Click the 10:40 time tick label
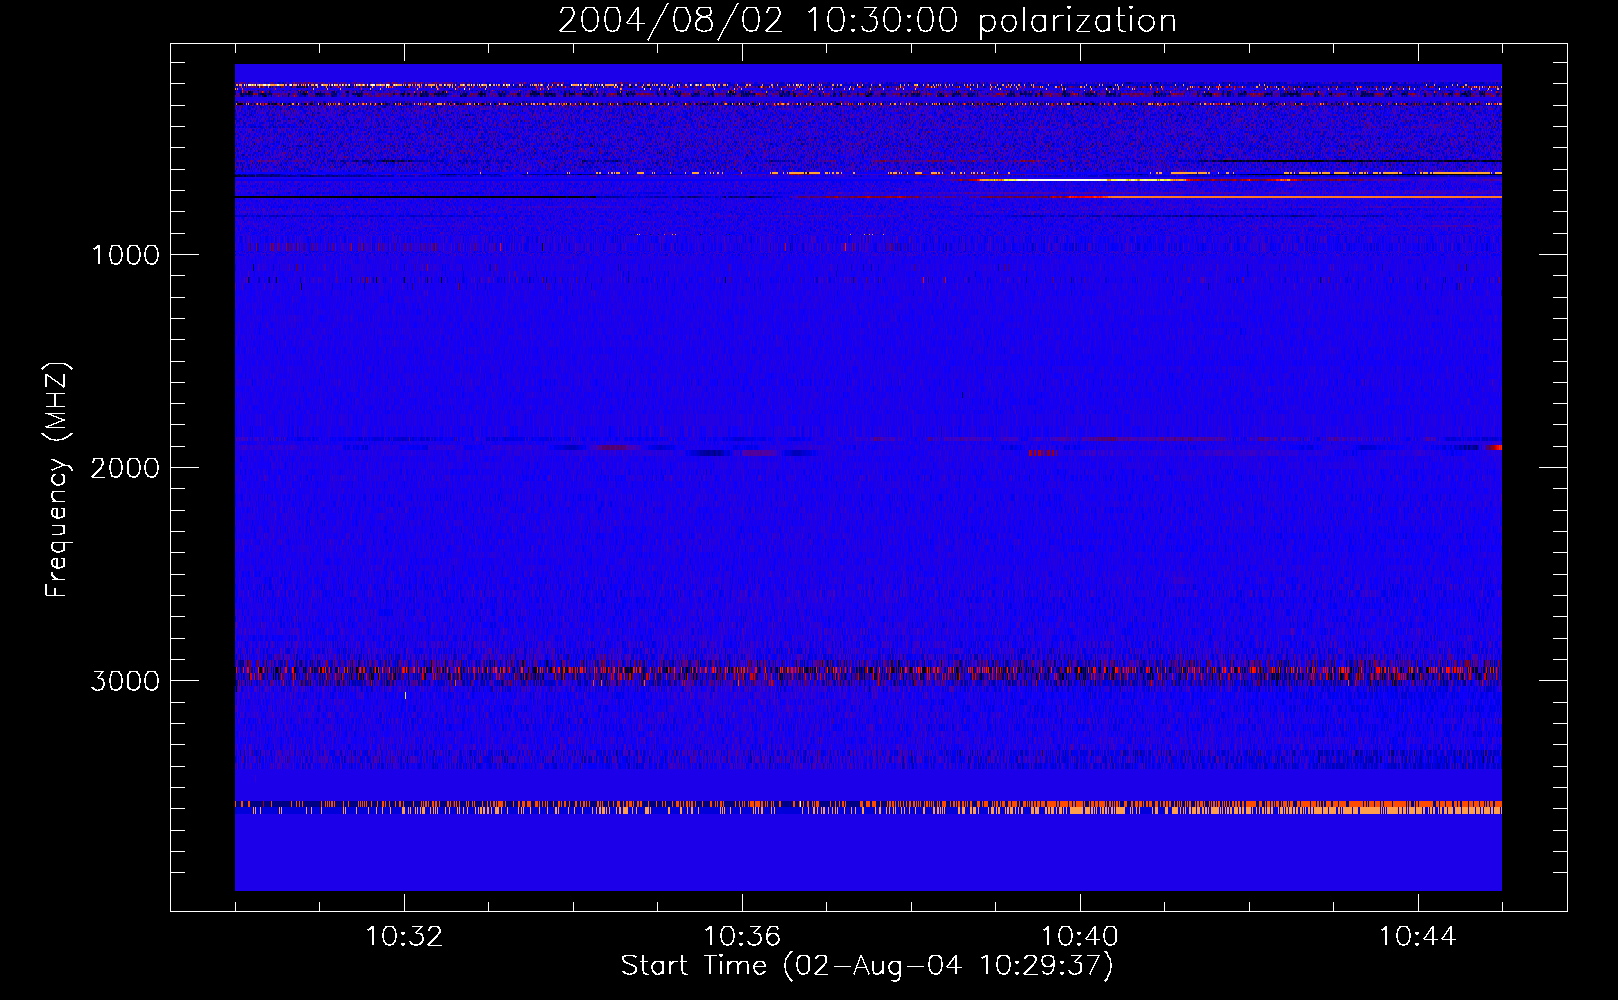 pos(1080,937)
